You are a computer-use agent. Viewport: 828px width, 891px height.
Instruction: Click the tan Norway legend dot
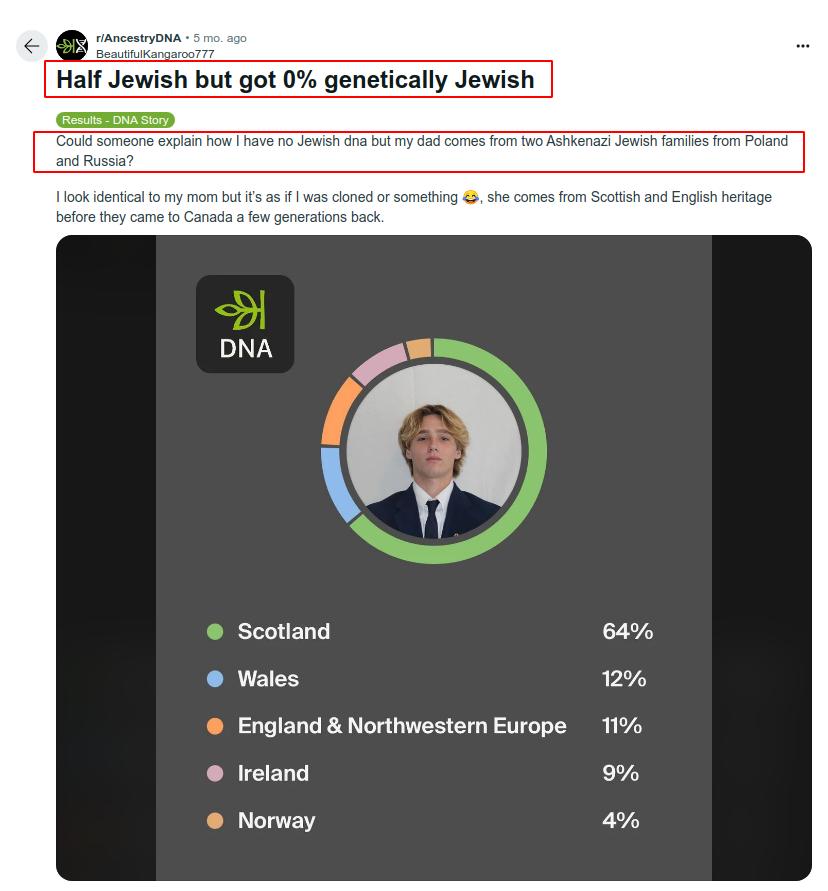click(215, 821)
